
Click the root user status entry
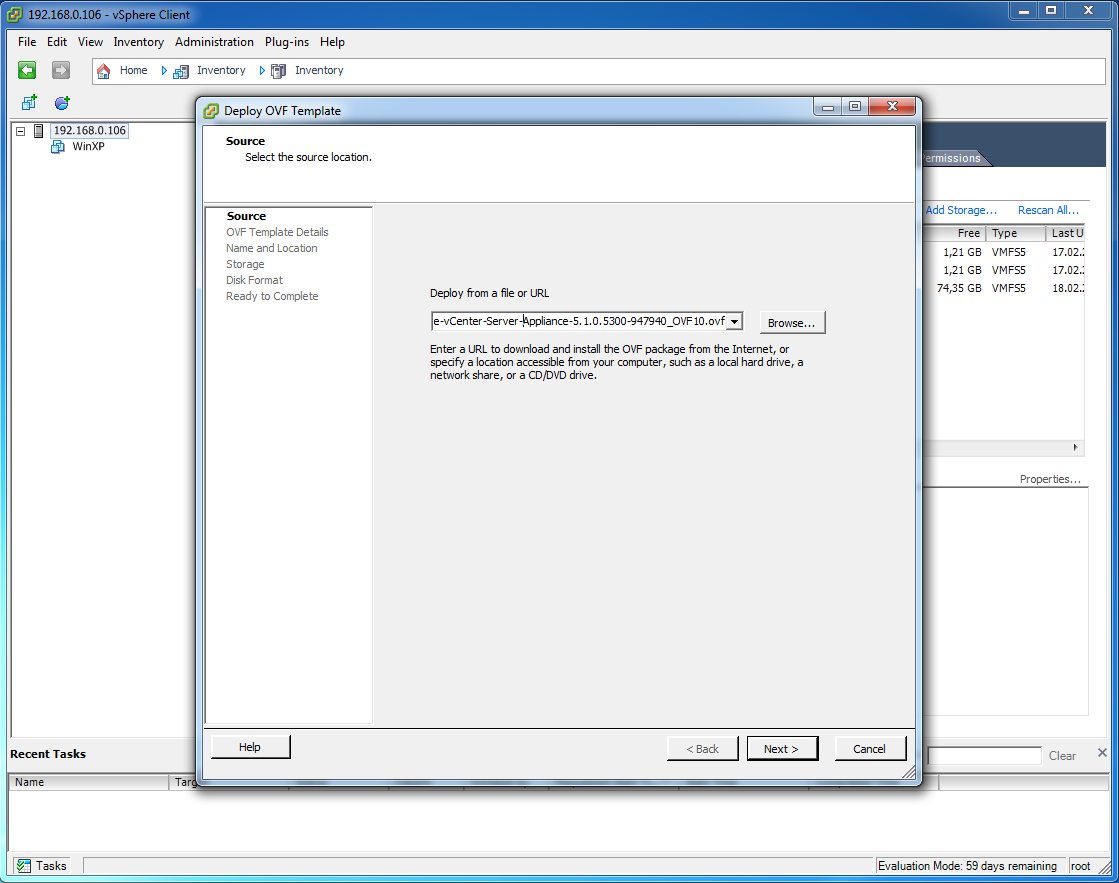tap(1080, 866)
